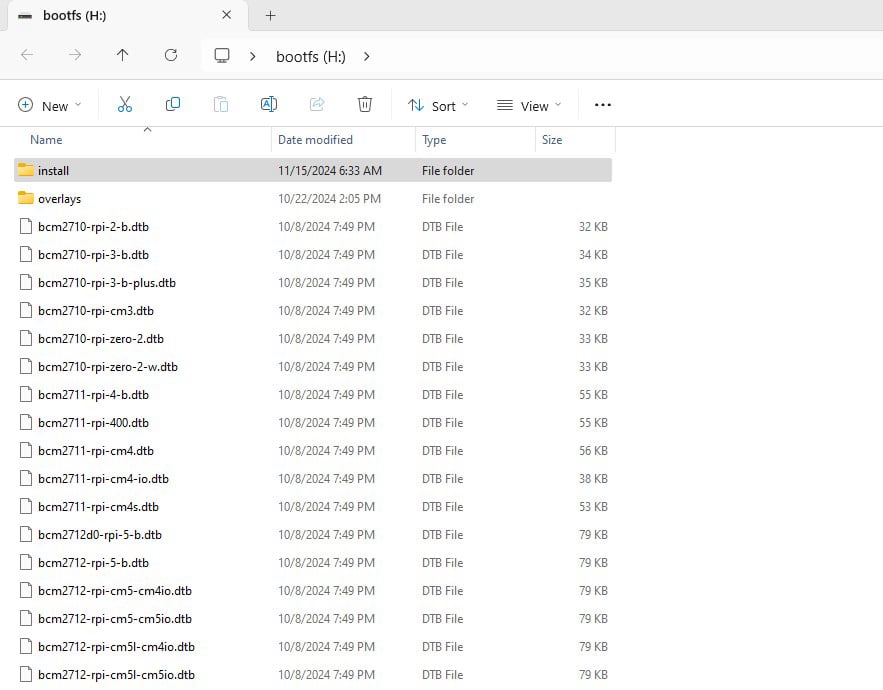Cut the selected item using the scissors icon
Screen dimensions: 883x690
[x=124, y=104]
